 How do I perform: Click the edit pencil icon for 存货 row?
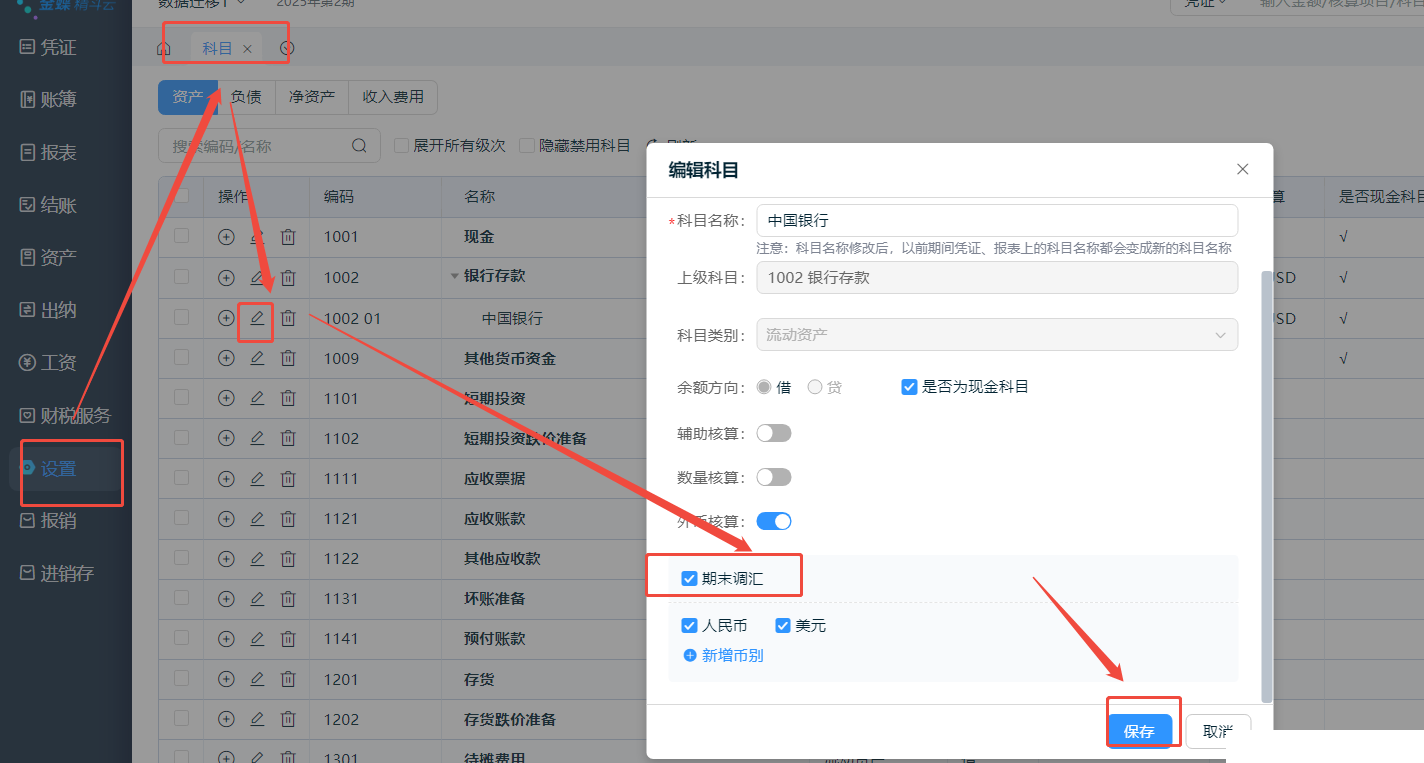[x=257, y=679]
